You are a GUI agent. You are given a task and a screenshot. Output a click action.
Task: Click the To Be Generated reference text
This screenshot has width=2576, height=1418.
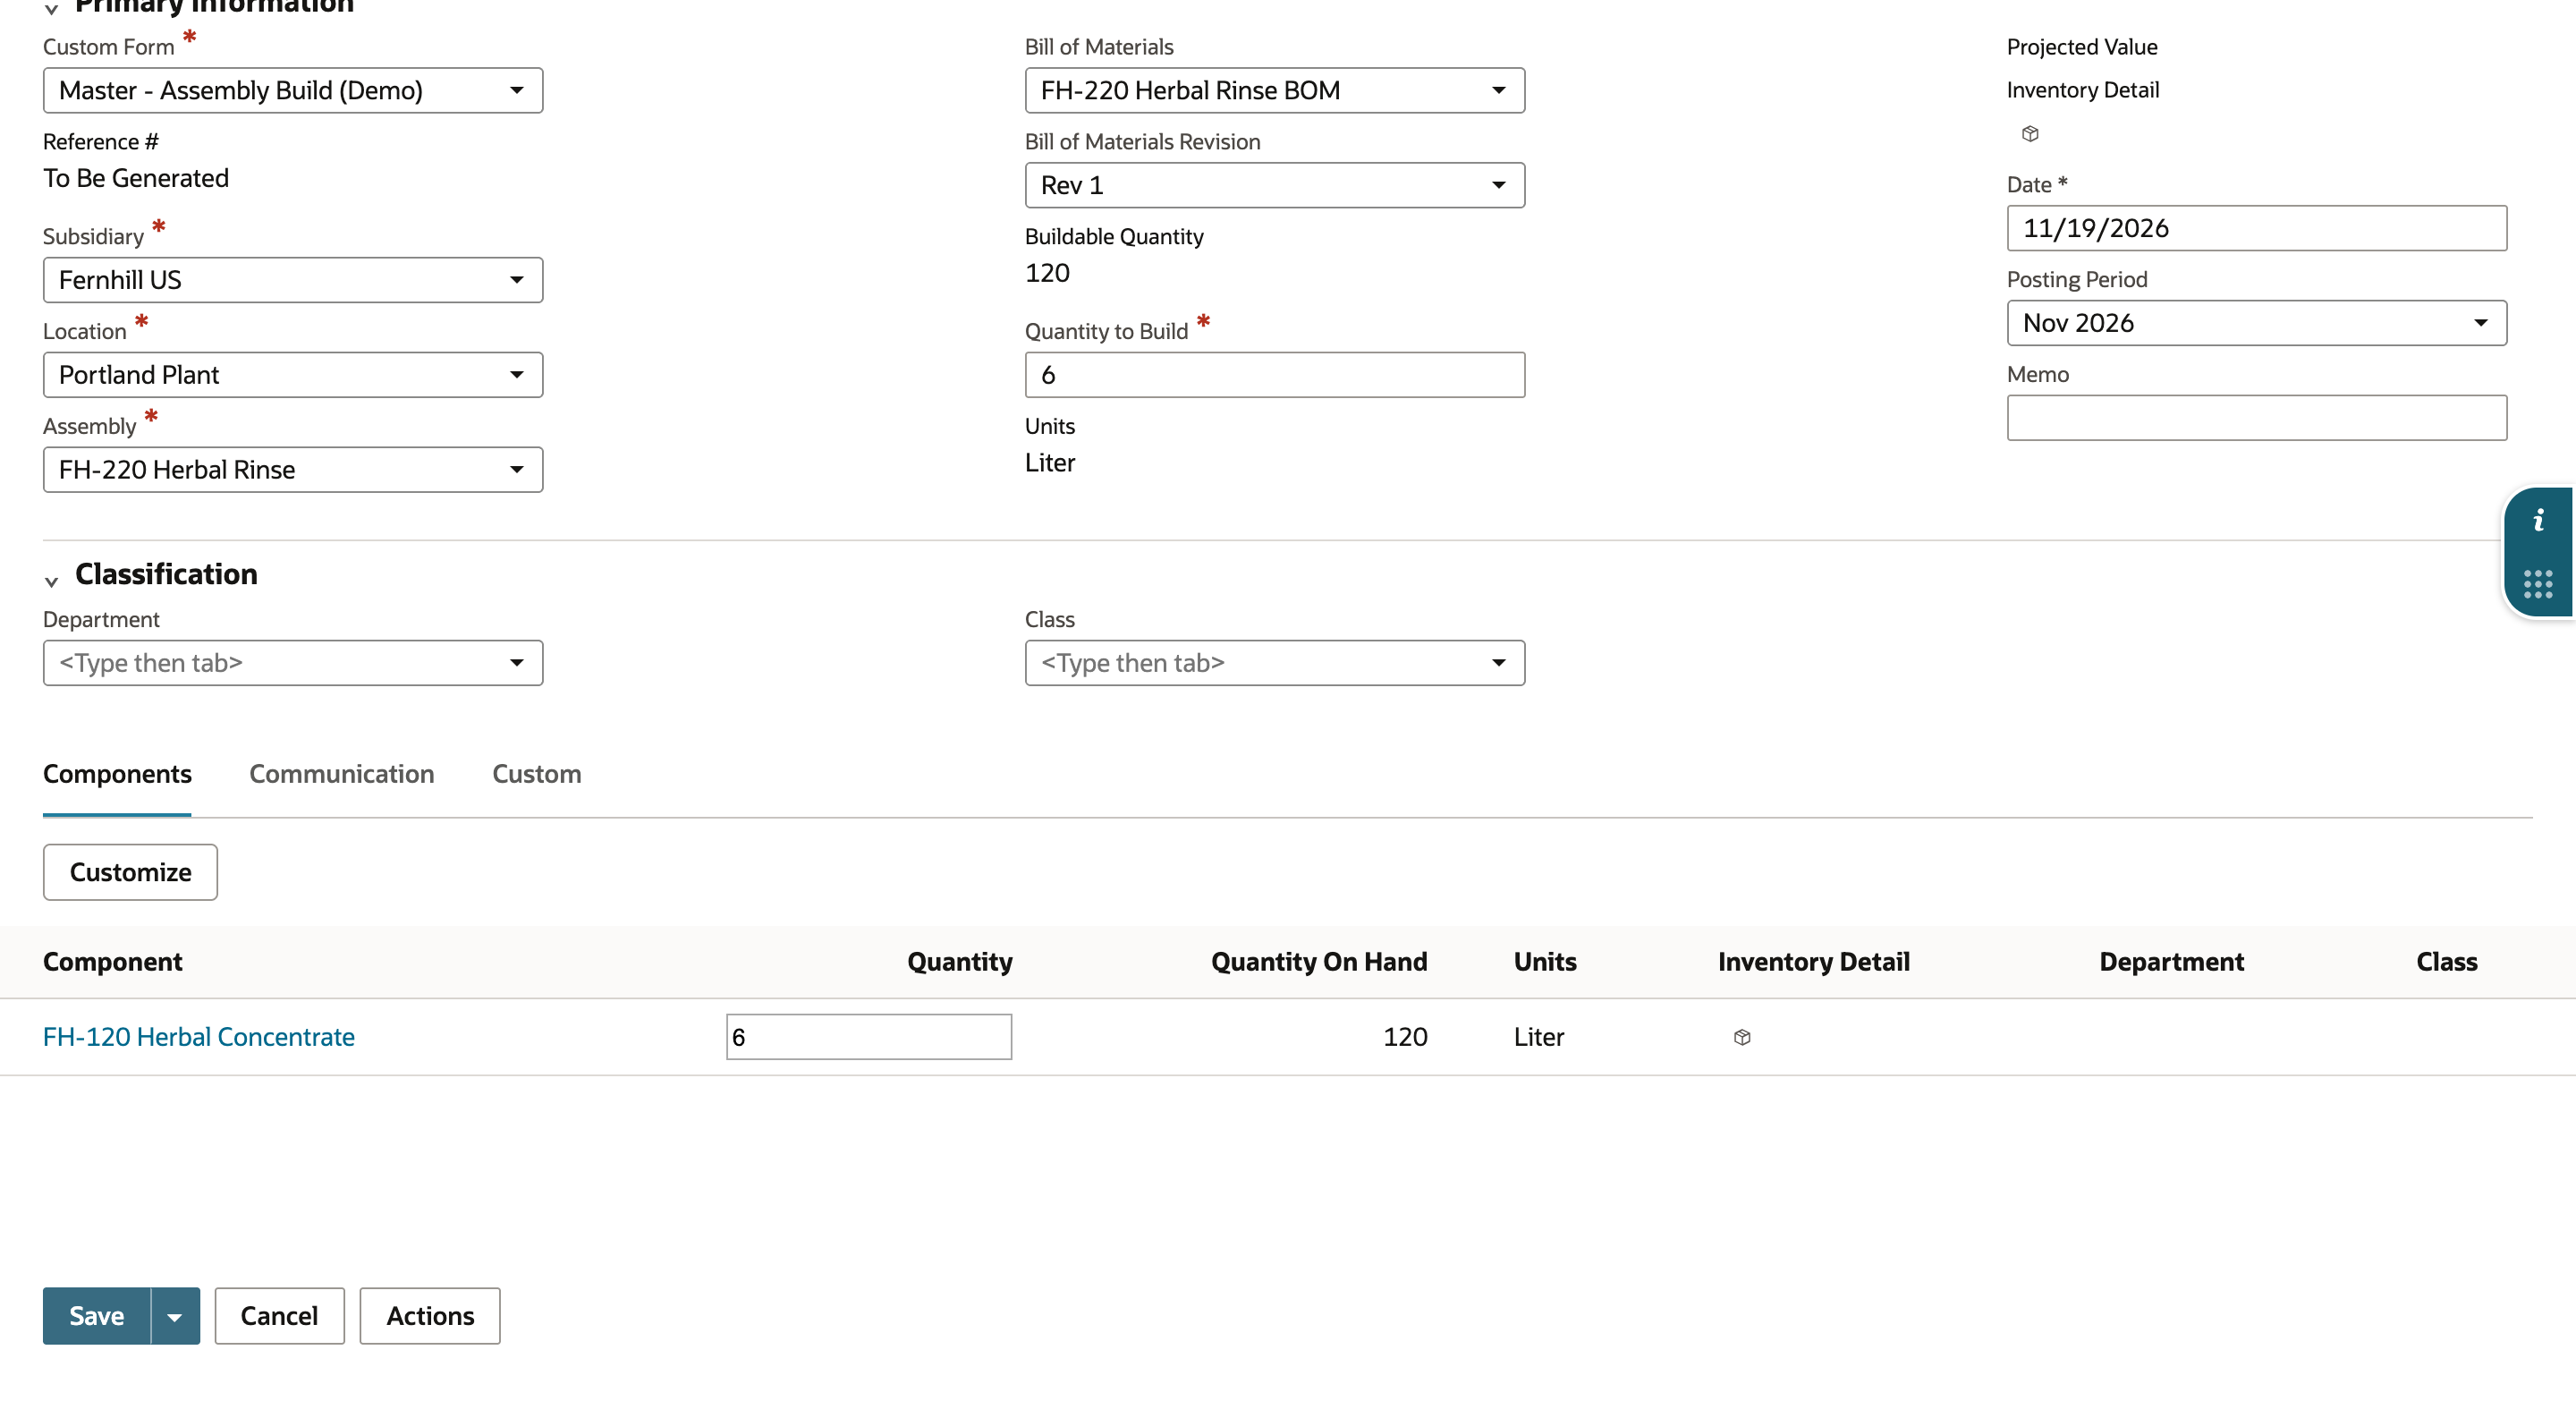point(136,178)
